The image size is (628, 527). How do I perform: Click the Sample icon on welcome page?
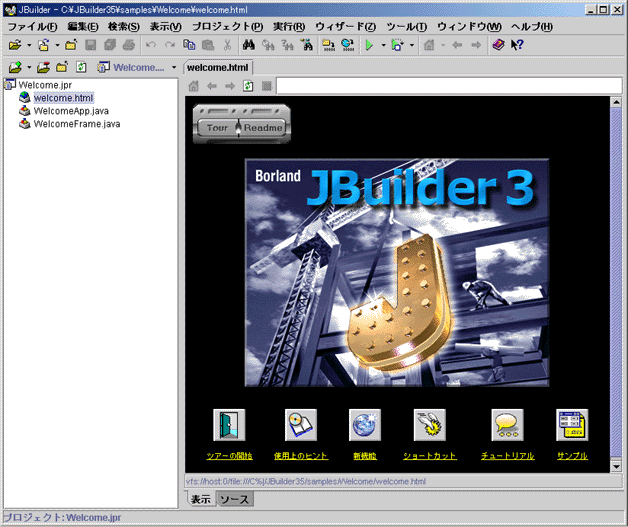572,425
